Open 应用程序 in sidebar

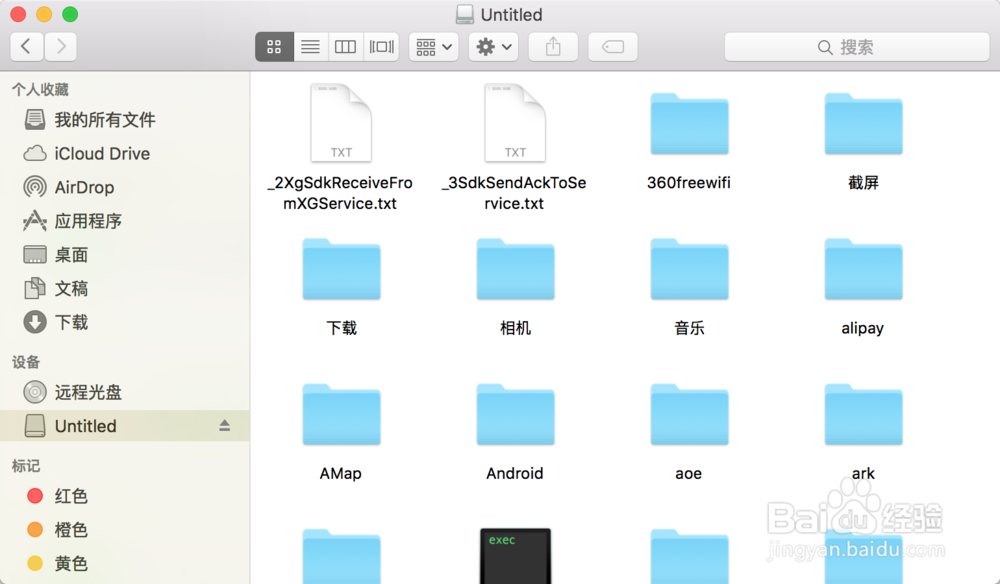125,221
